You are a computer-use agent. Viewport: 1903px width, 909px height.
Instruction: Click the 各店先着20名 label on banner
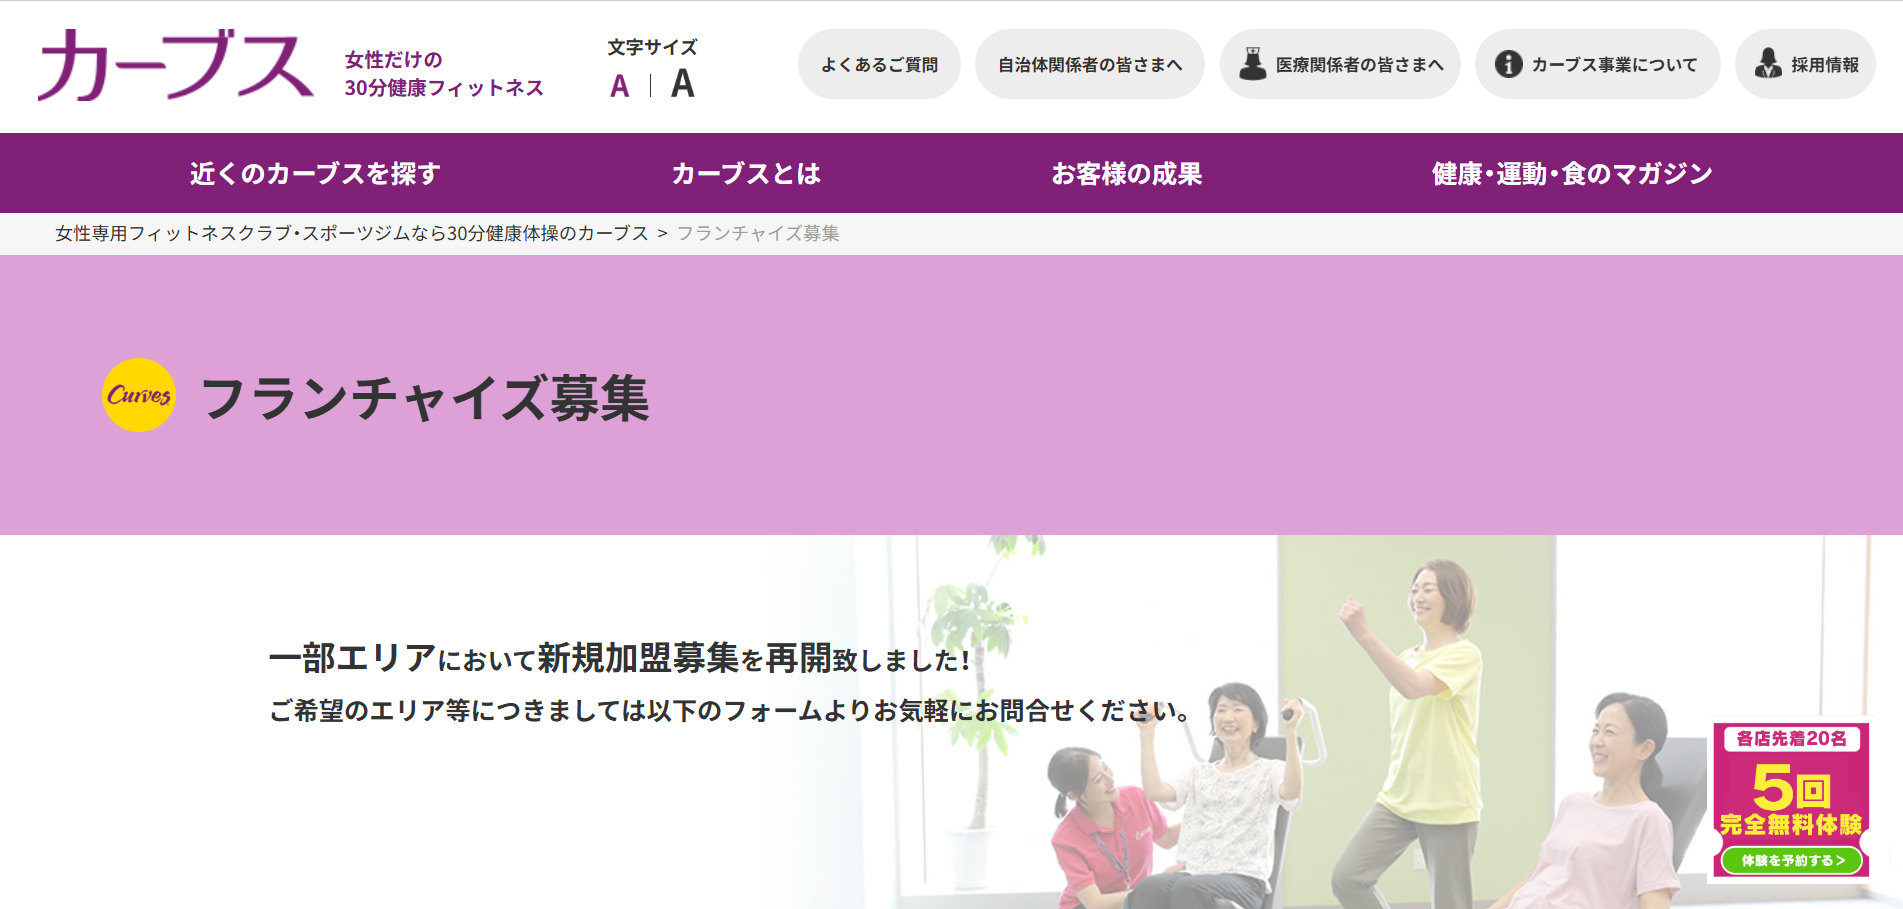1790,739
